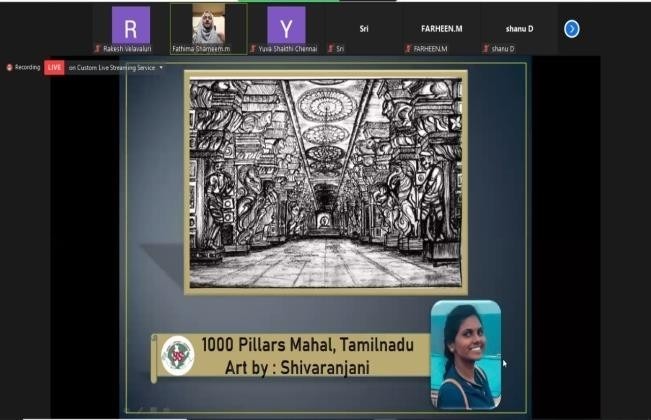Select Rakesh's purple R avatar tile
Image resolution: width=651 pixels, height=420 pixels.
[x=131, y=25]
